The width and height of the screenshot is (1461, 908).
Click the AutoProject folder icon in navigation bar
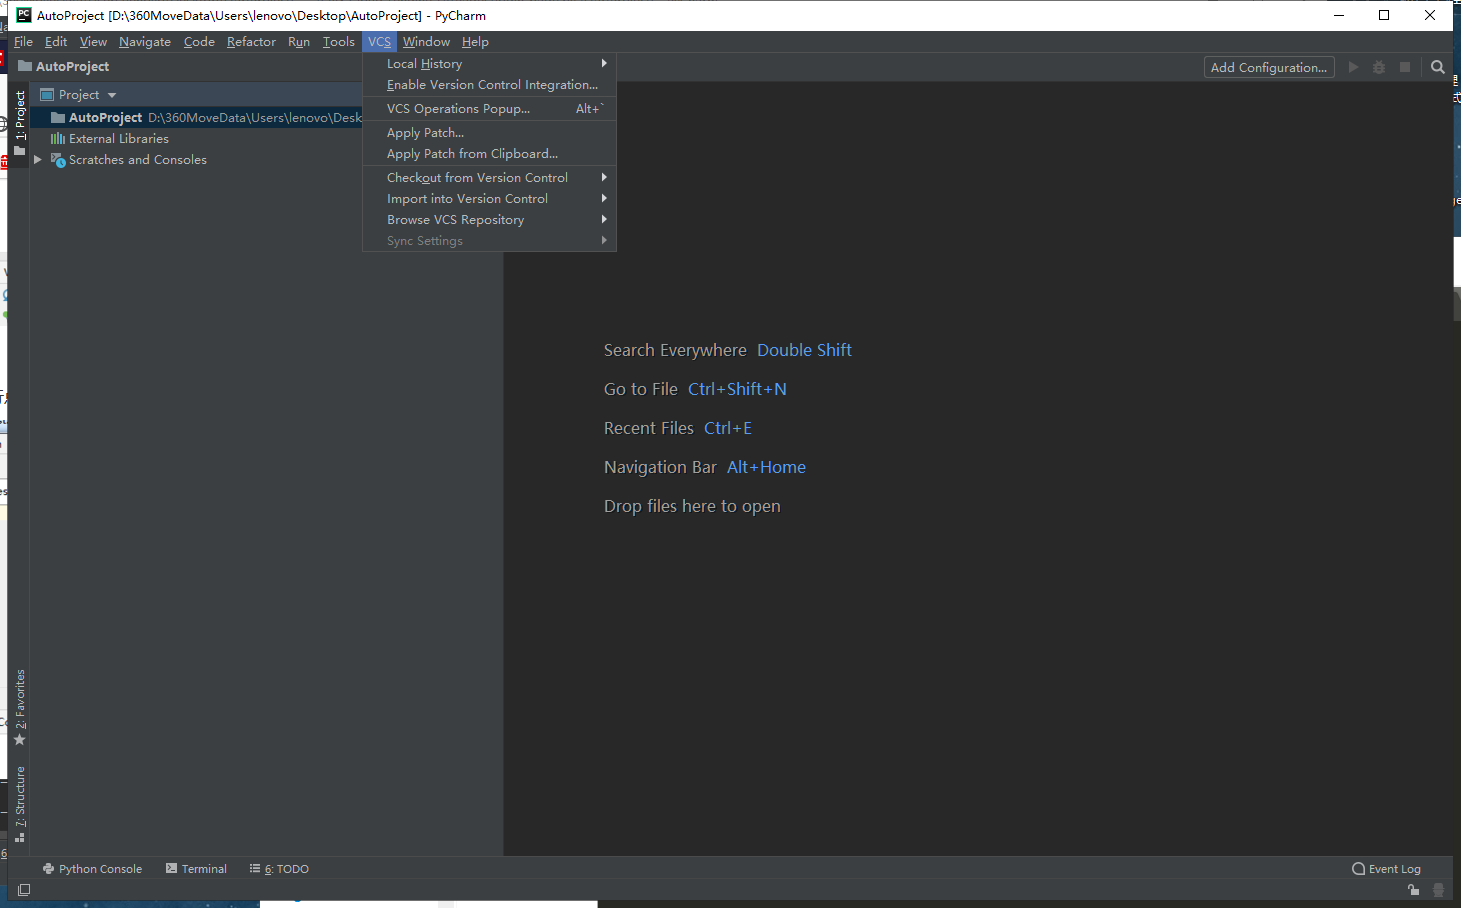click(25, 66)
